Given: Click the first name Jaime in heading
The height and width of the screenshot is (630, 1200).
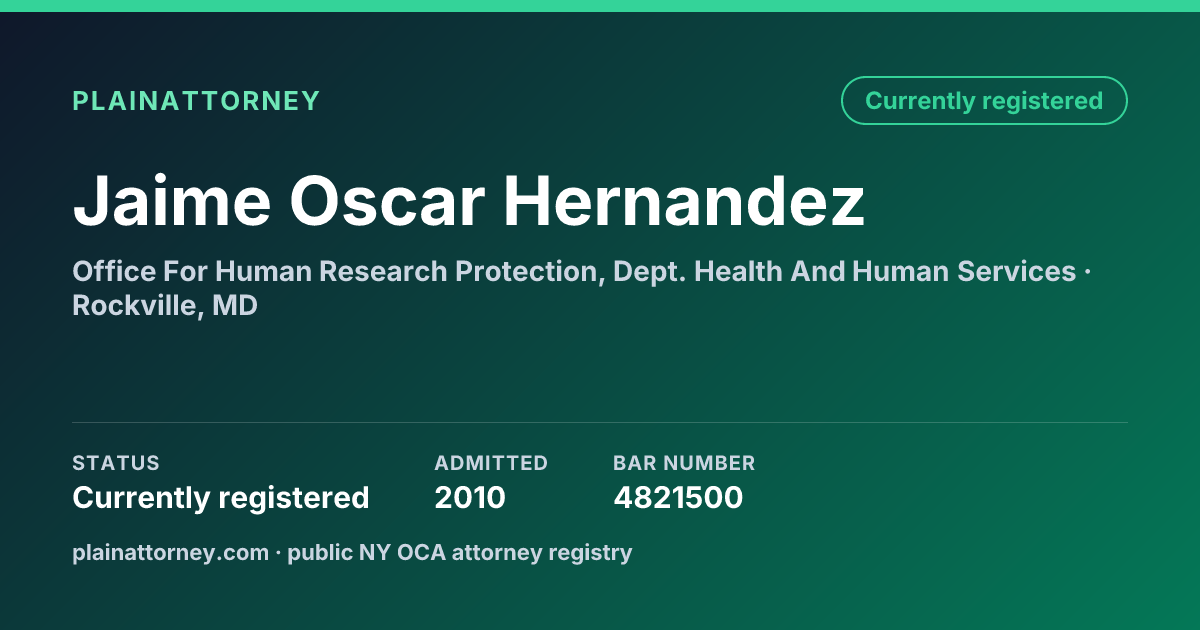Looking at the screenshot, I should coord(172,201).
